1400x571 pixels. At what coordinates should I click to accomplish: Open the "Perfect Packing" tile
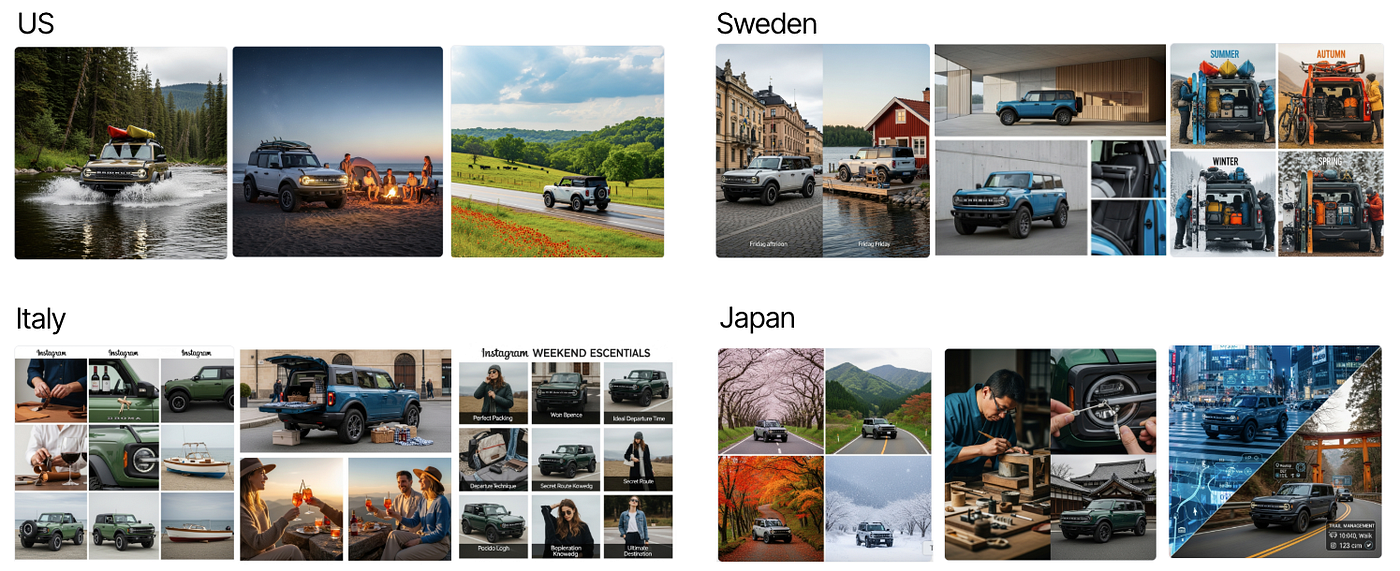click(x=494, y=393)
